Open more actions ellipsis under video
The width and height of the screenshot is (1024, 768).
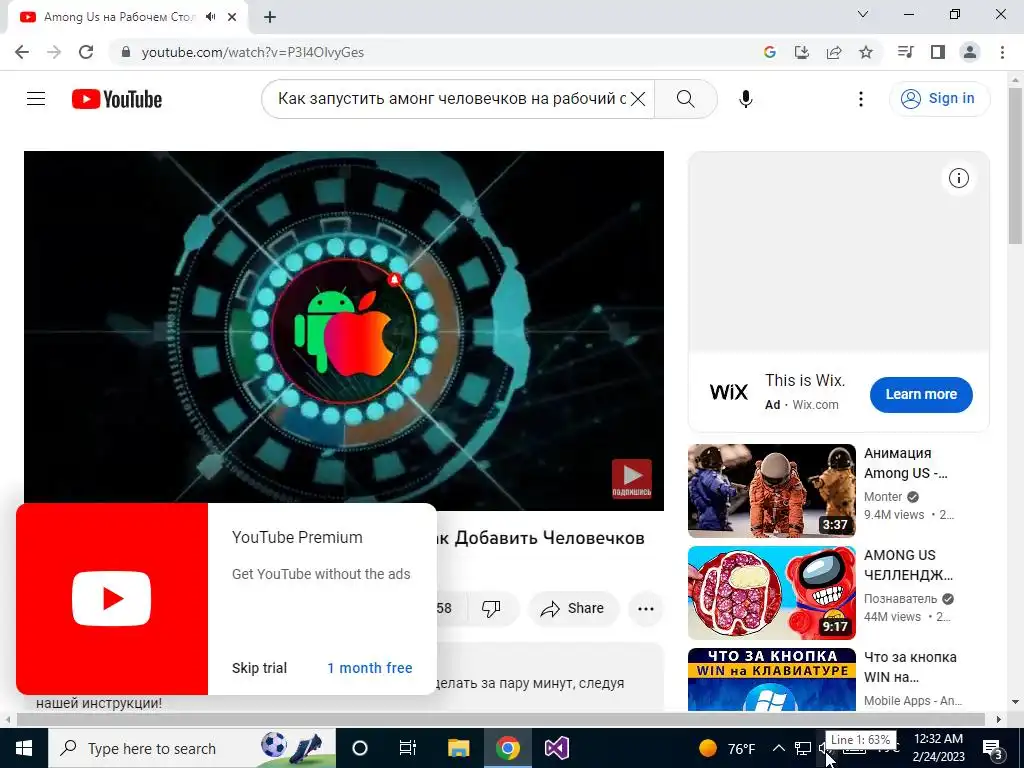pyautogui.click(x=646, y=609)
